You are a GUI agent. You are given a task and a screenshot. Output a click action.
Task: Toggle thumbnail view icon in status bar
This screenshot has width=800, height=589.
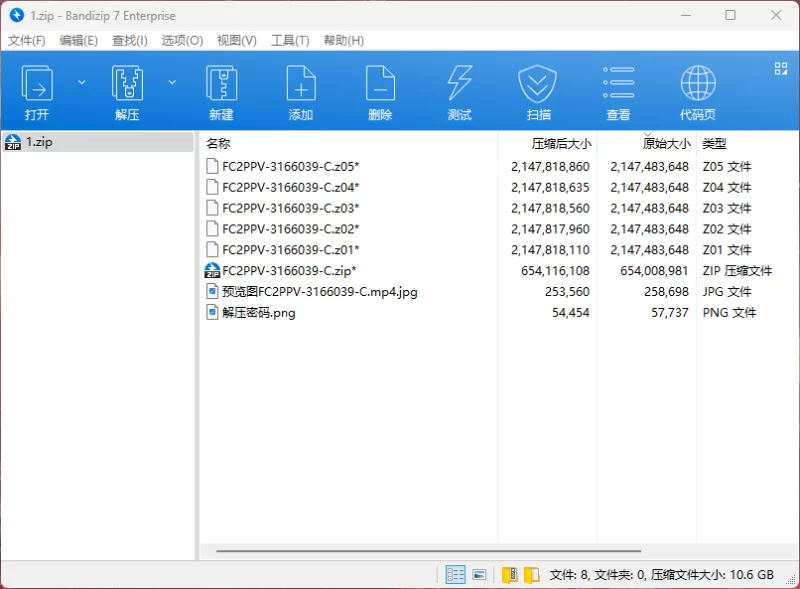click(479, 575)
